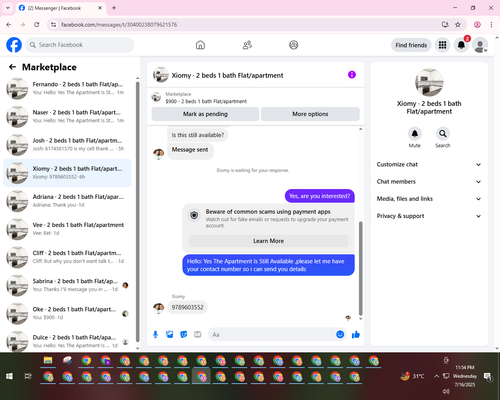Open the Josh conversation
This screenshot has height=400, width=500.
pos(68,145)
